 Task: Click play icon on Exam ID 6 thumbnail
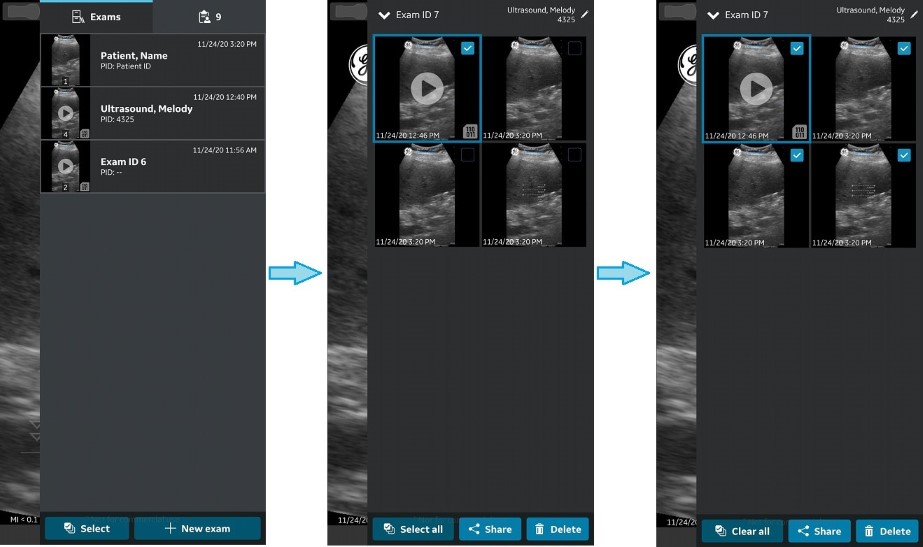coord(65,166)
